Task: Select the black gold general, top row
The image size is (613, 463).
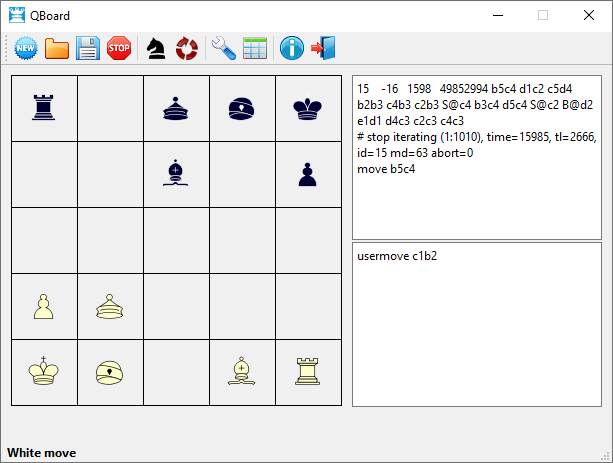Action: coord(242,108)
